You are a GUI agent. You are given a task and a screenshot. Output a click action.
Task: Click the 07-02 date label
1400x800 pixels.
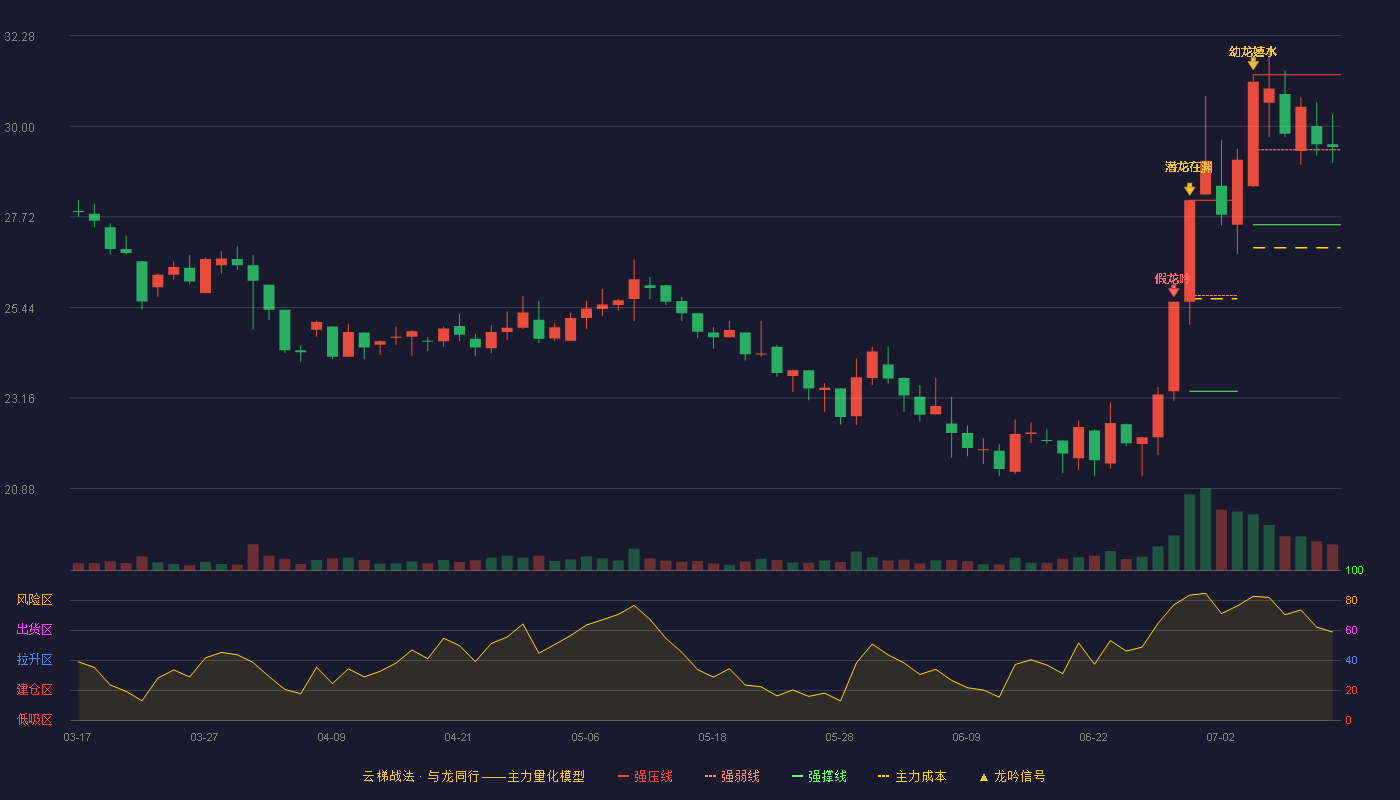click(1220, 737)
